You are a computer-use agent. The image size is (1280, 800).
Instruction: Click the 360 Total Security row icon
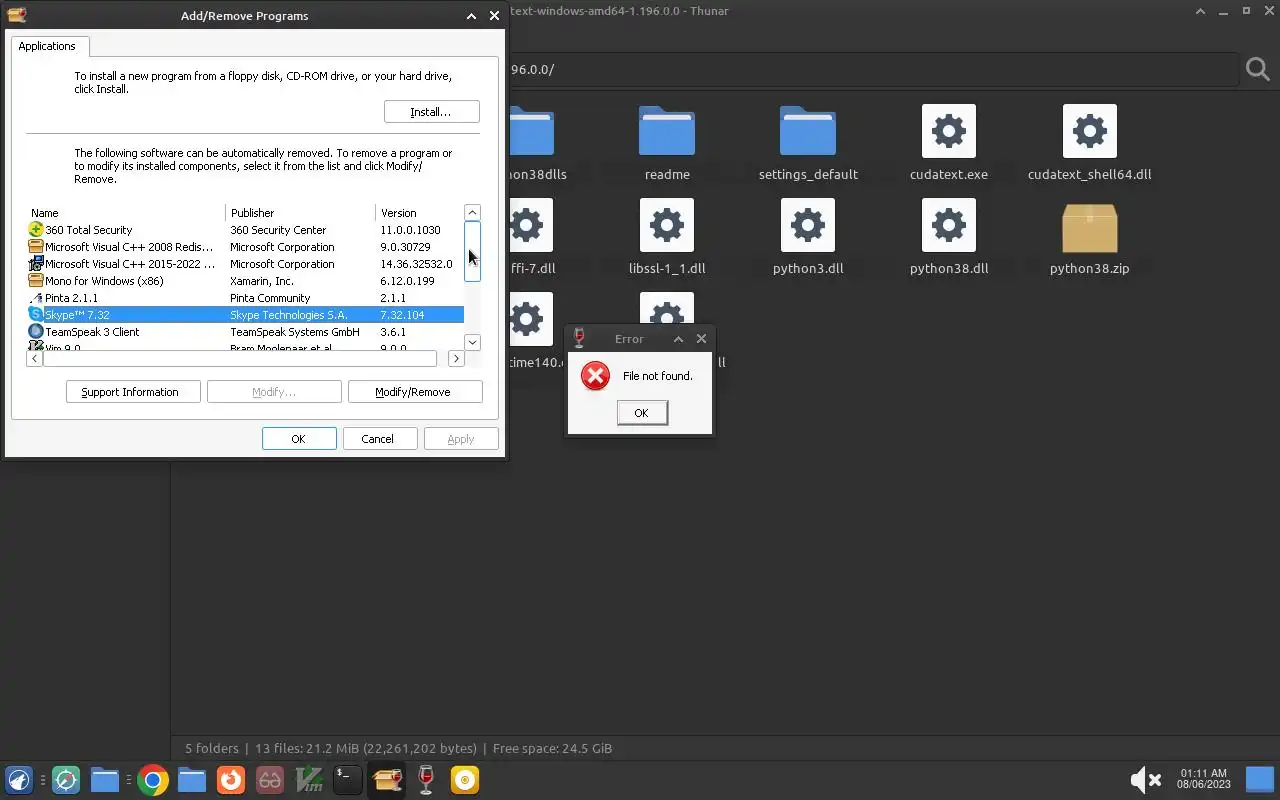click(x=36, y=230)
